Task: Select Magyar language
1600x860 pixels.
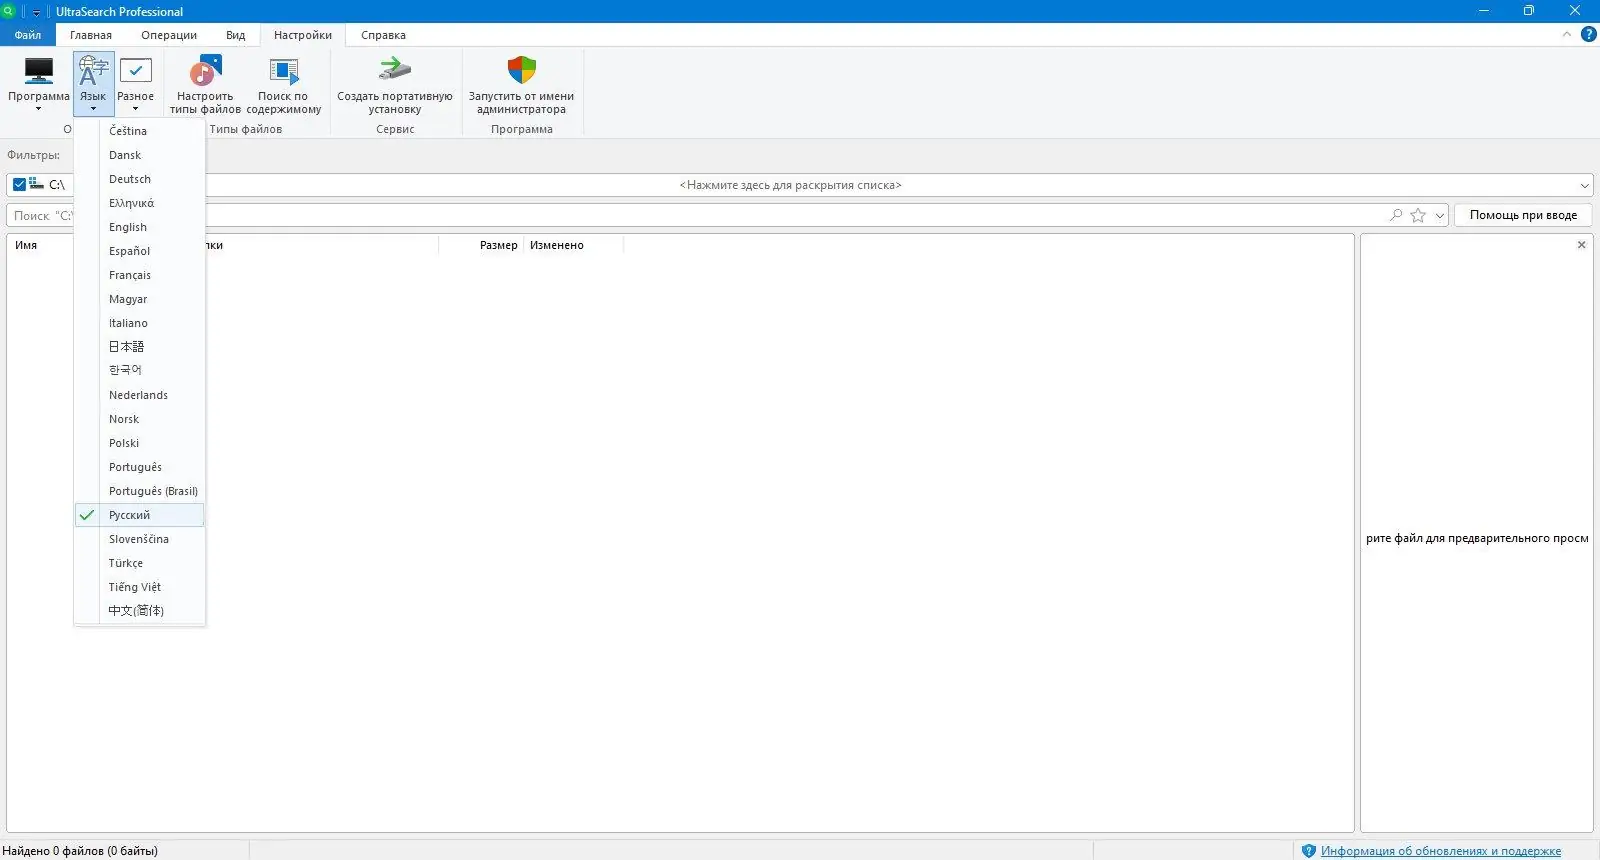Action: click(x=140, y=299)
